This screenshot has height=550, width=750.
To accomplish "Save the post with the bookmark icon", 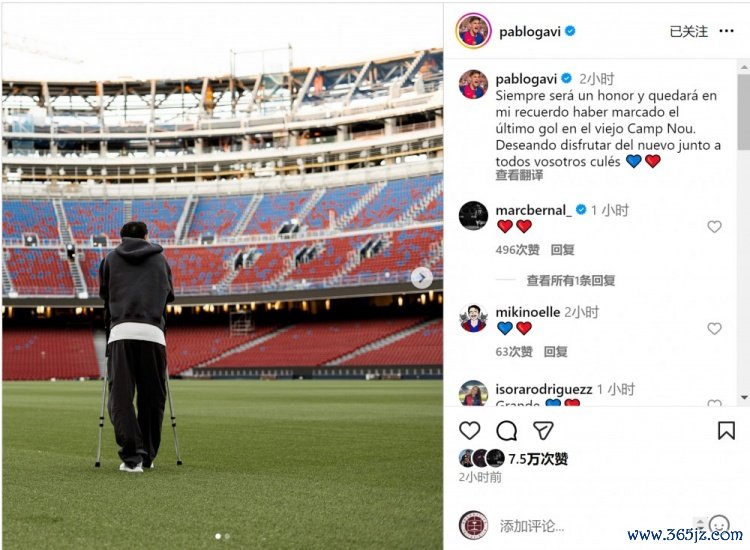I will tap(726, 430).
